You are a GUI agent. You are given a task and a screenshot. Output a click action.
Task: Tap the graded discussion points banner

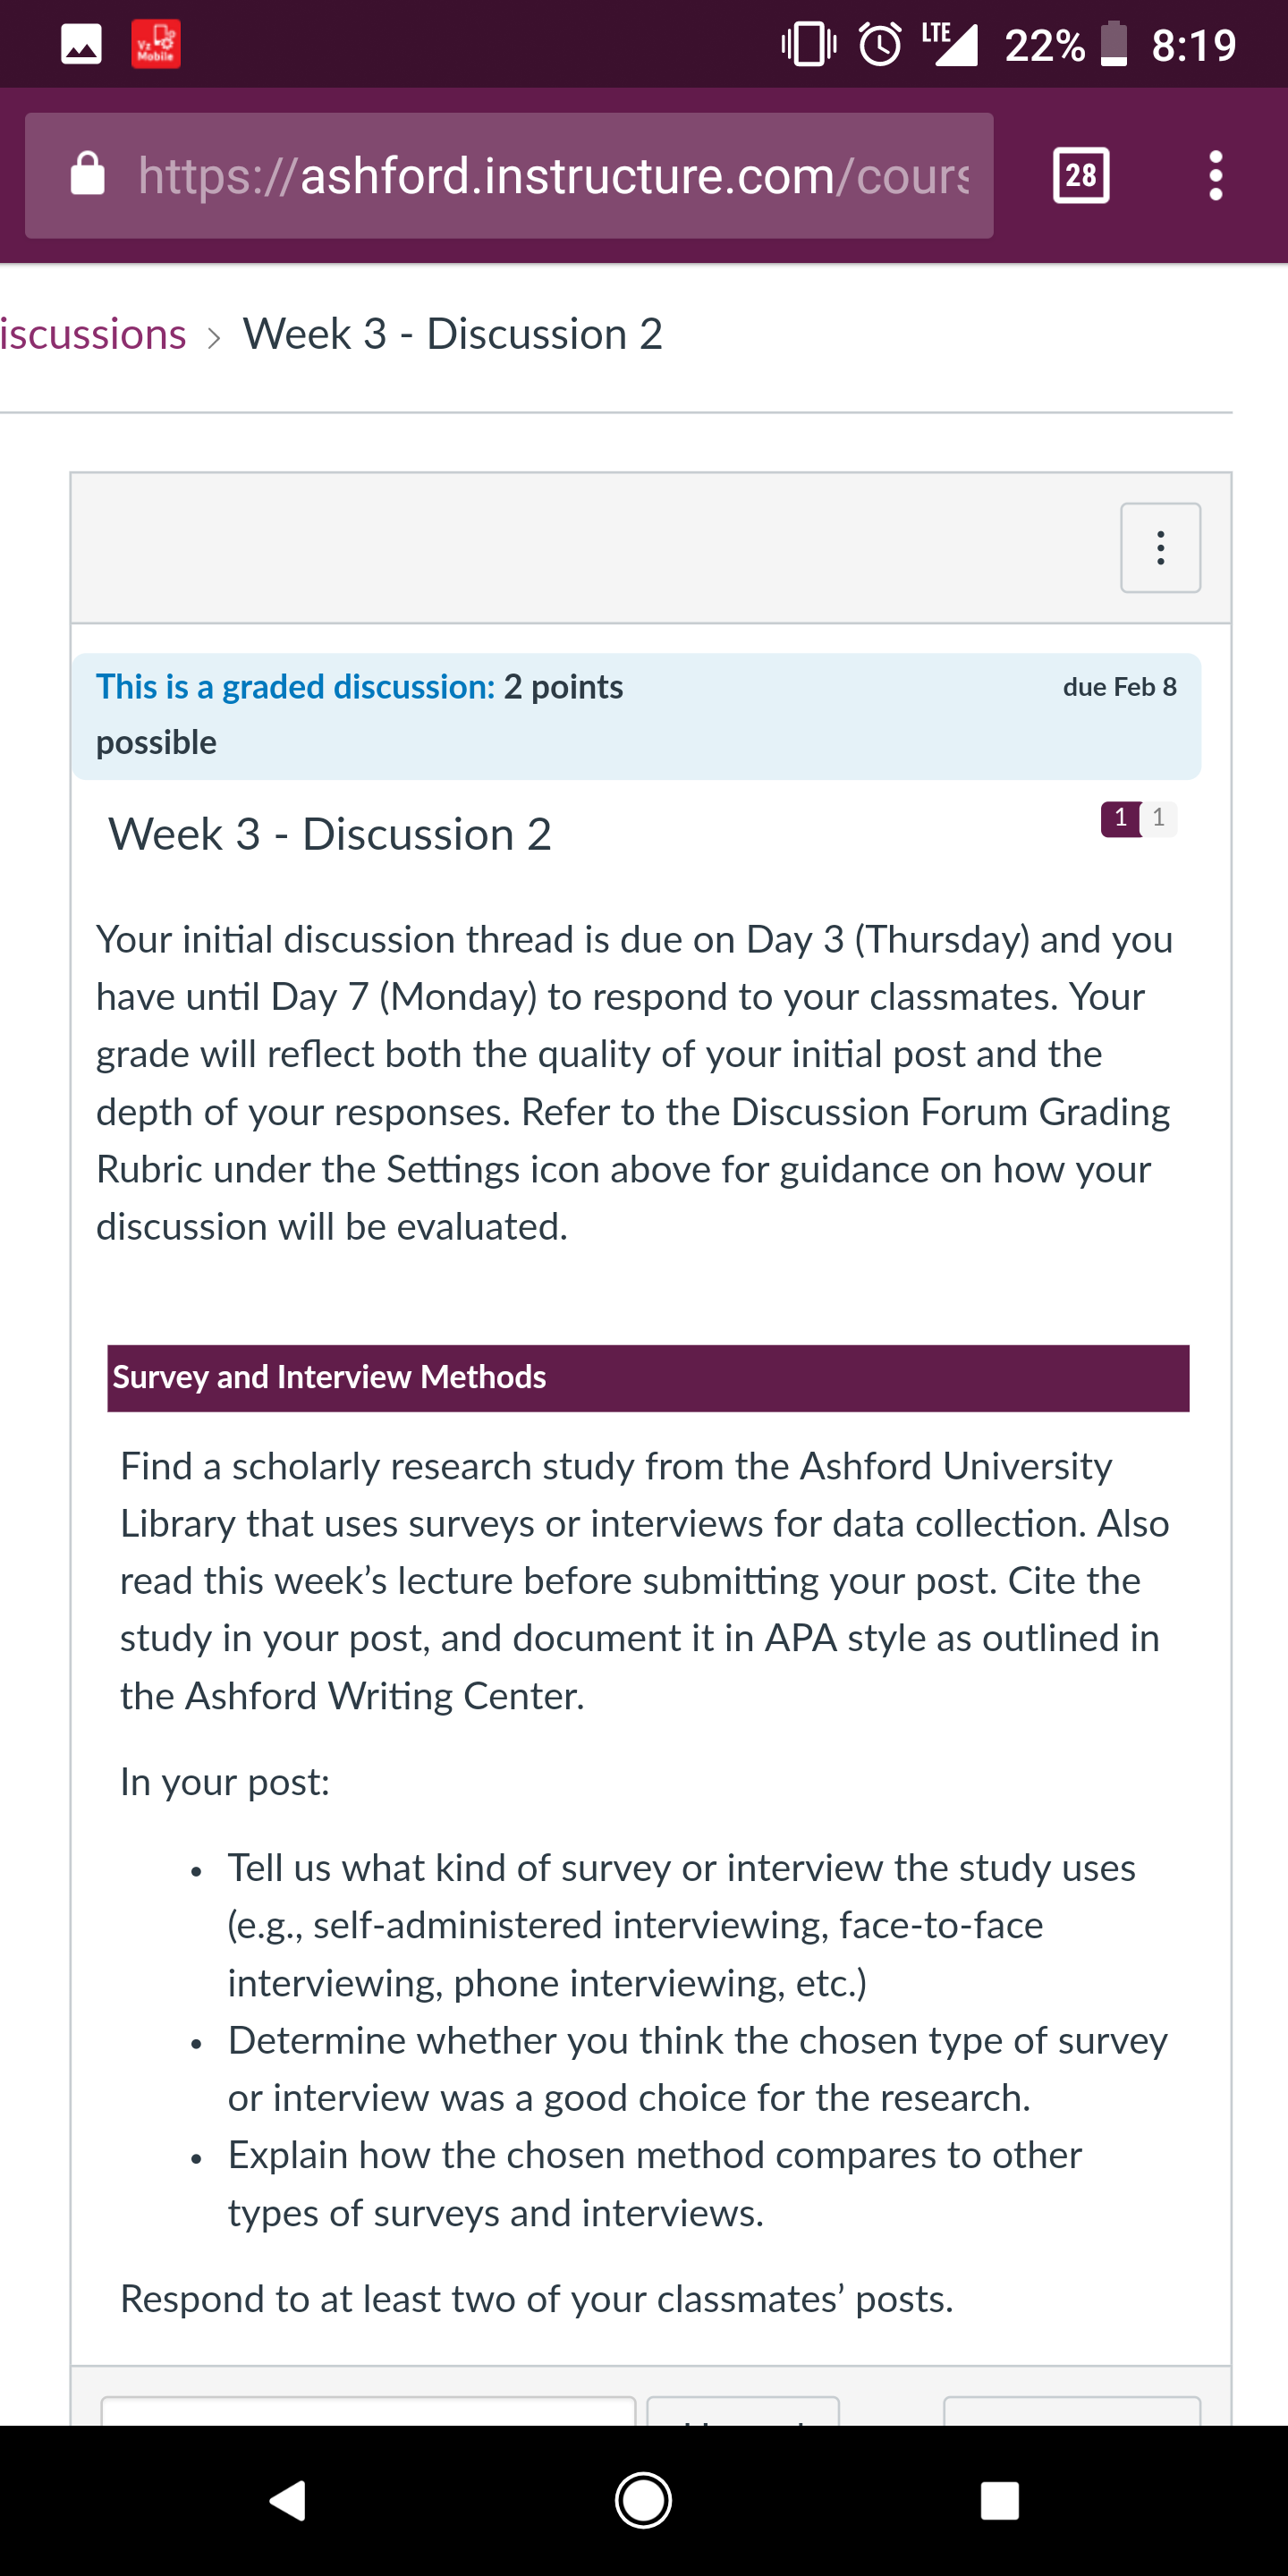(636, 716)
